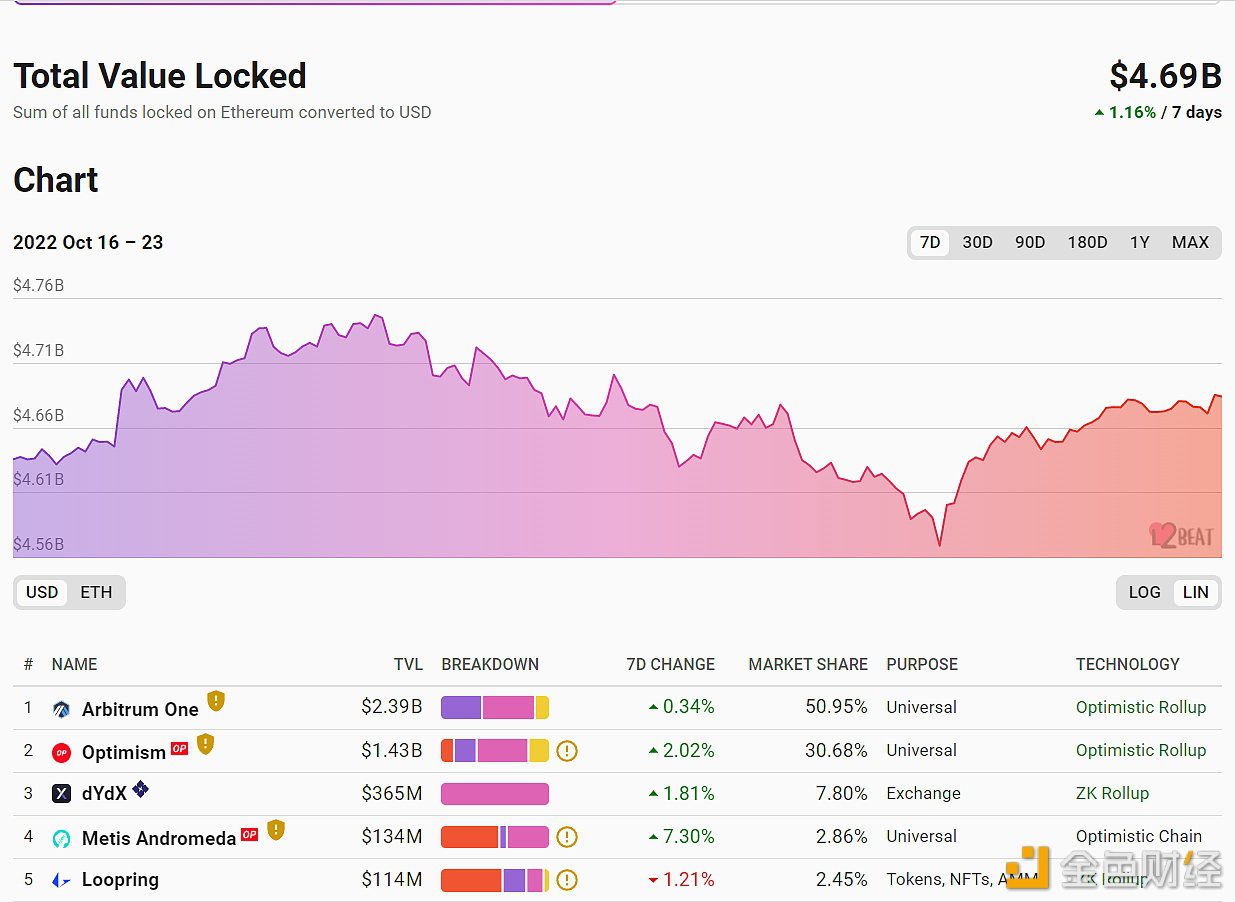Click the dYdX black X logo
Image resolution: width=1235 pixels, height=902 pixels.
coord(62,794)
